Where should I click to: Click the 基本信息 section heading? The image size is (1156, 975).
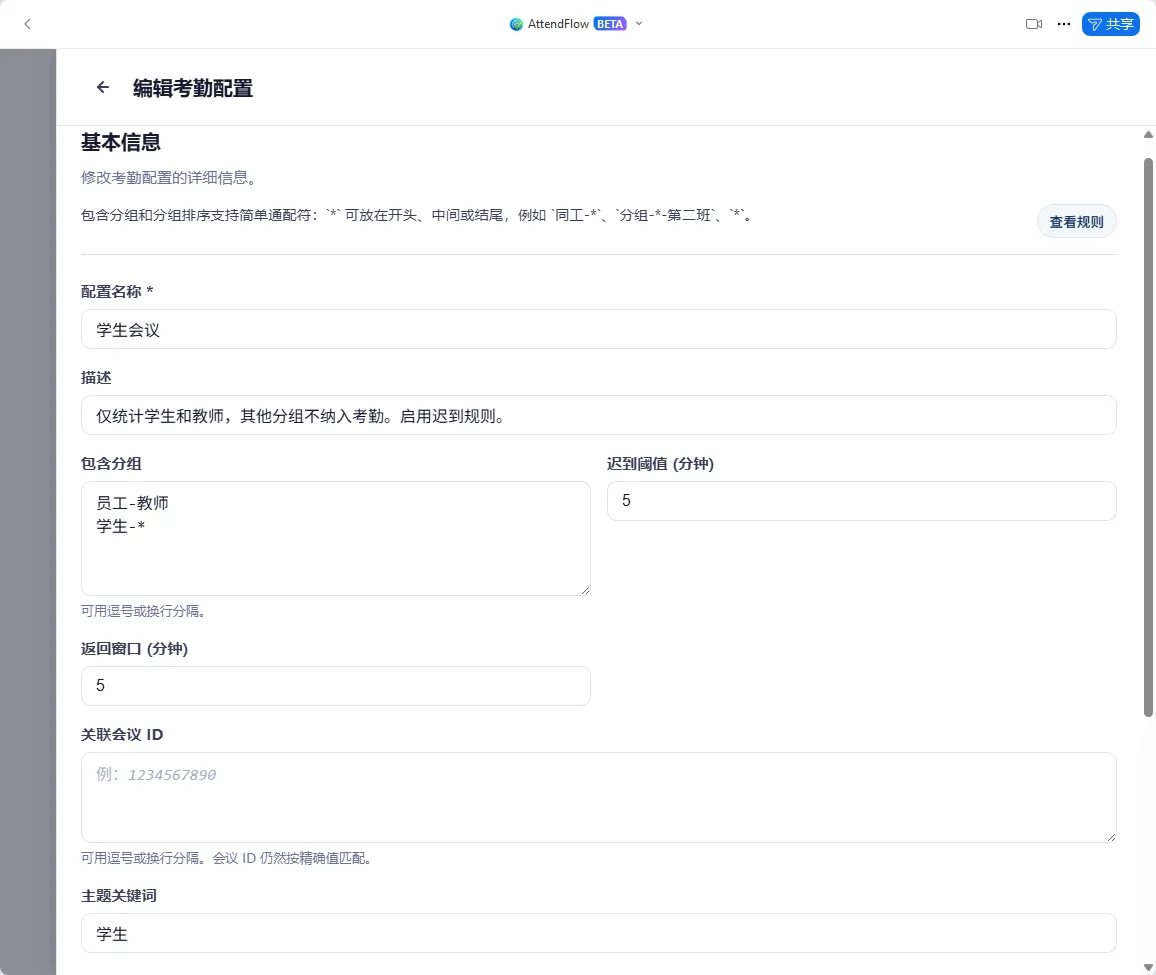click(x=121, y=142)
